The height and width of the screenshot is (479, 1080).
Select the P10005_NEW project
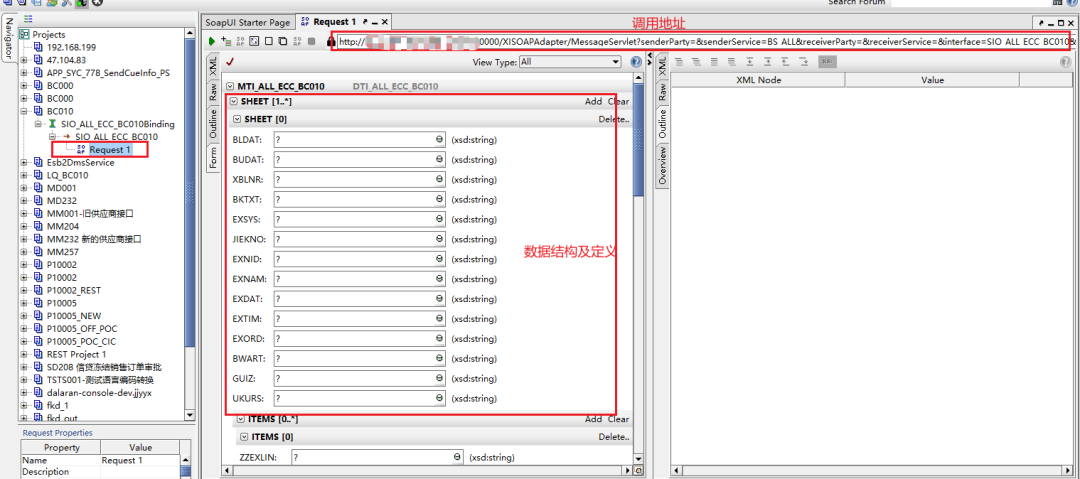pos(74,316)
